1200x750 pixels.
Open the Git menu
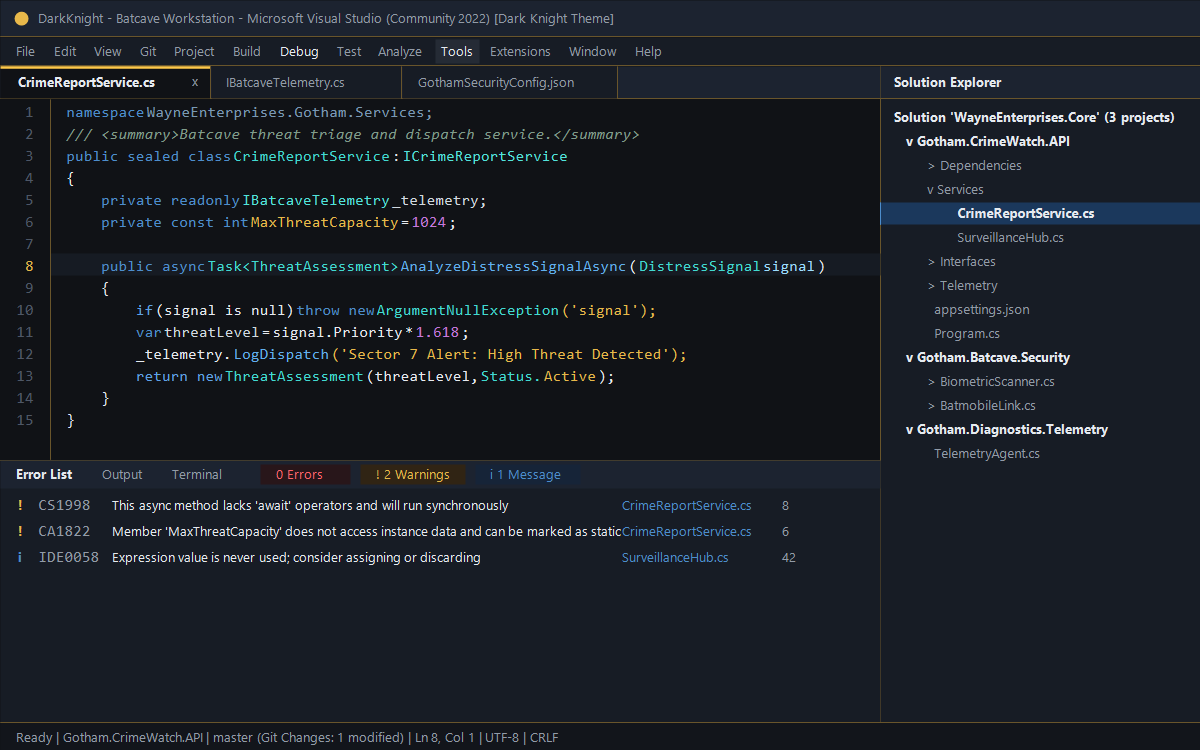(x=148, y=52)
